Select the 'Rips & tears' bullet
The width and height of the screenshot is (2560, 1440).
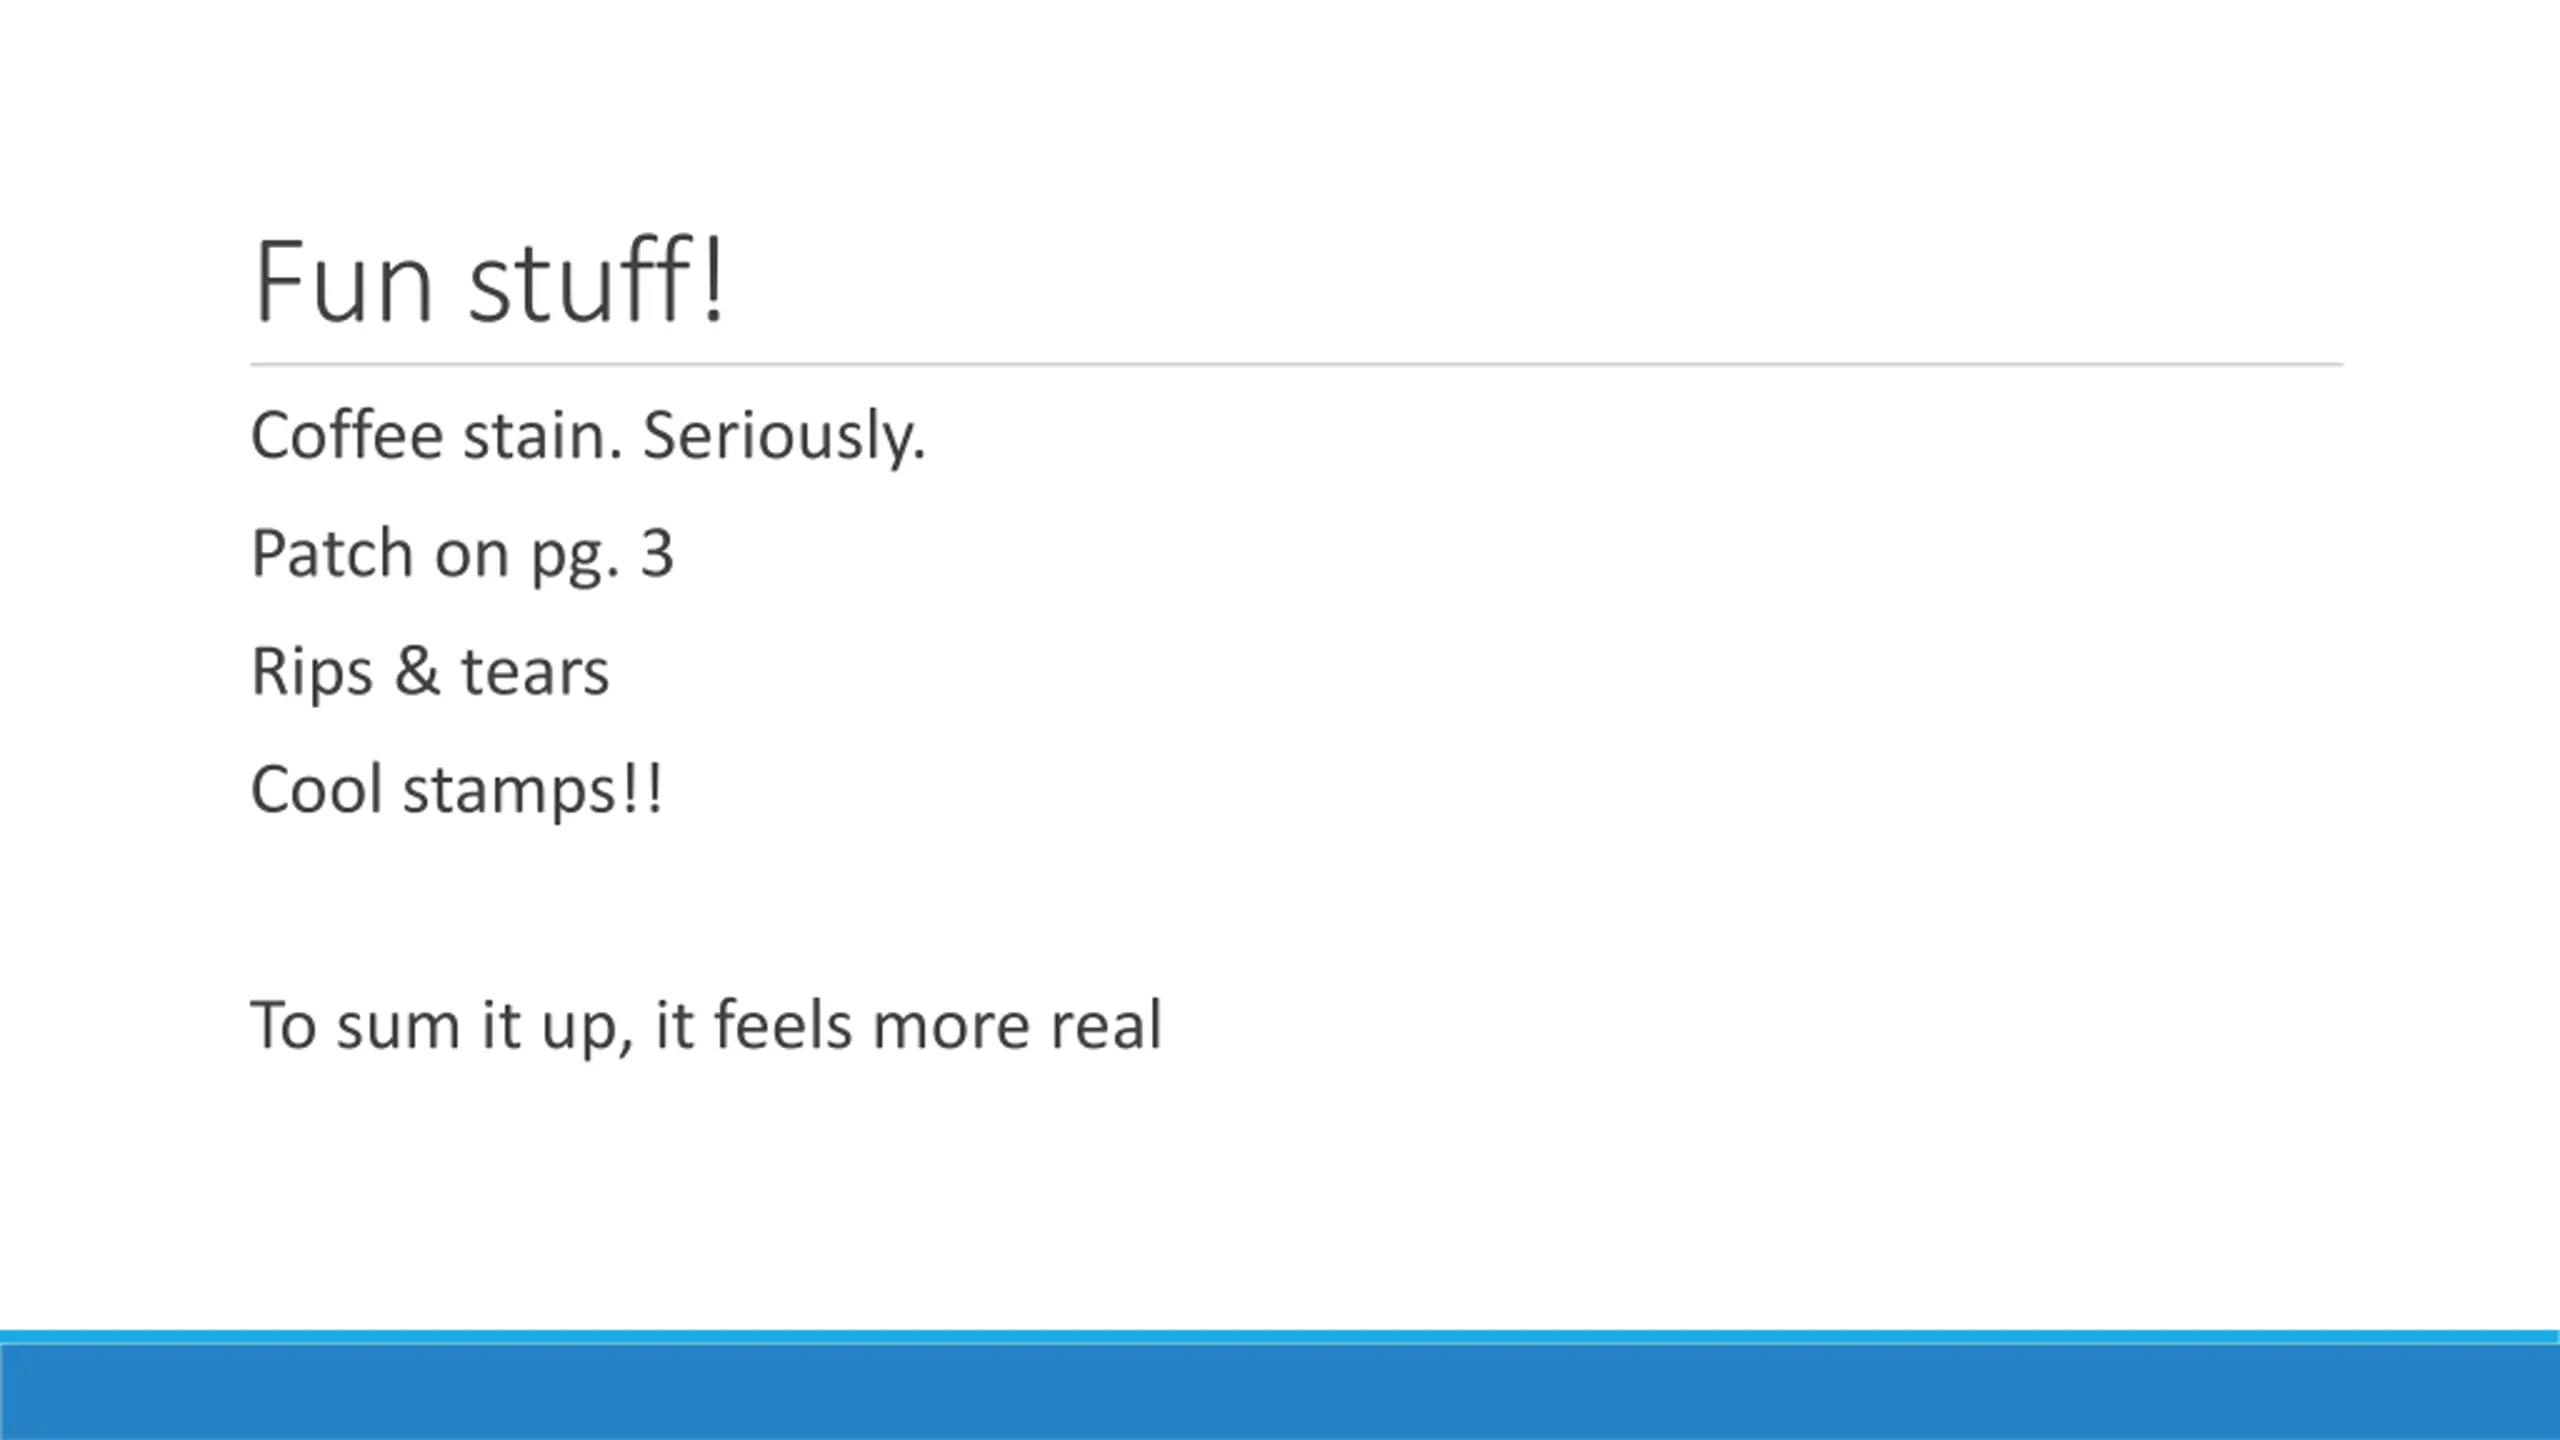click(x=430, y=672)
